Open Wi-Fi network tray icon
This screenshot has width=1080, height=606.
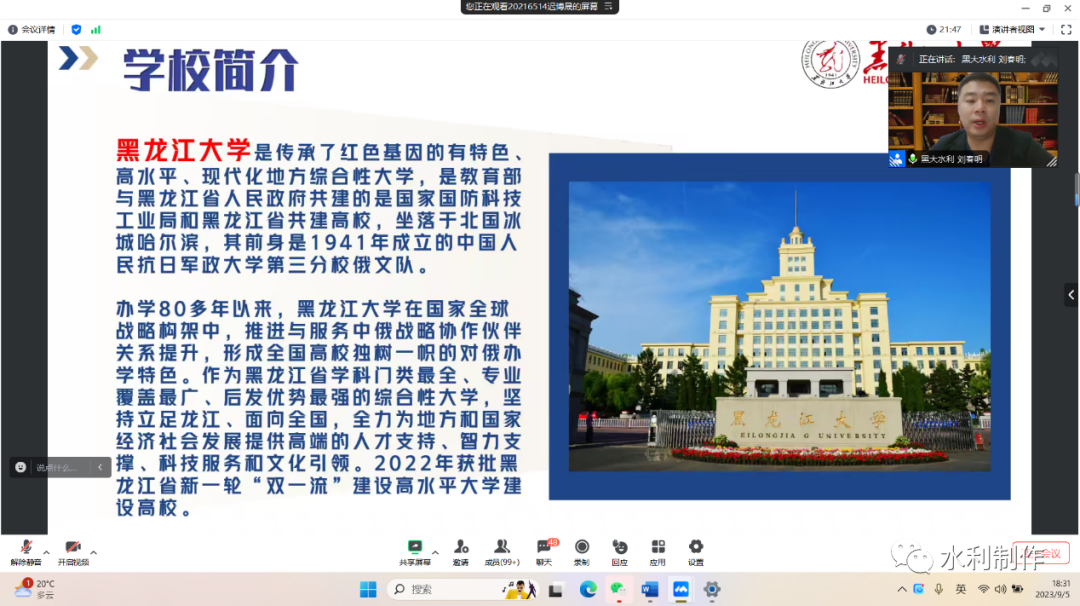[x=984, y=589]
